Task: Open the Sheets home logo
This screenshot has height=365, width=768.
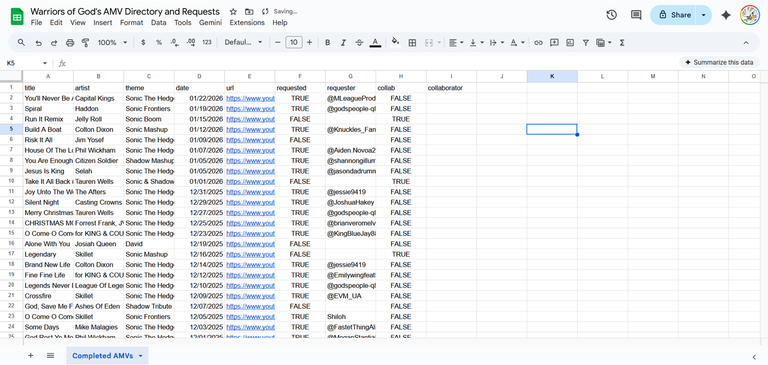Action: point(17,16)
